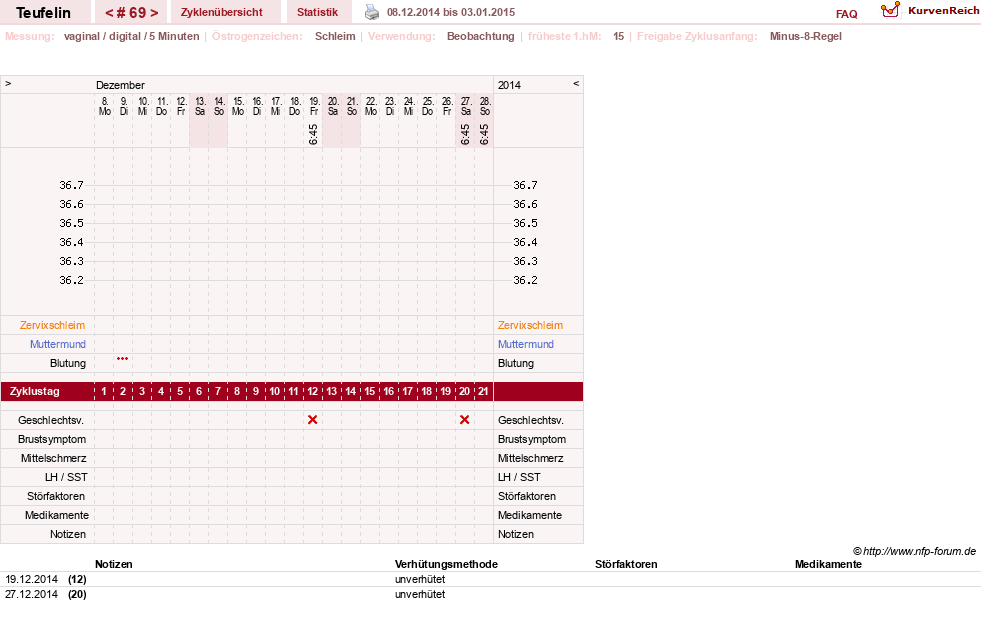Click the left Blutung row label
This screenshot has width=981, height=623.
(x=68, y=363)
